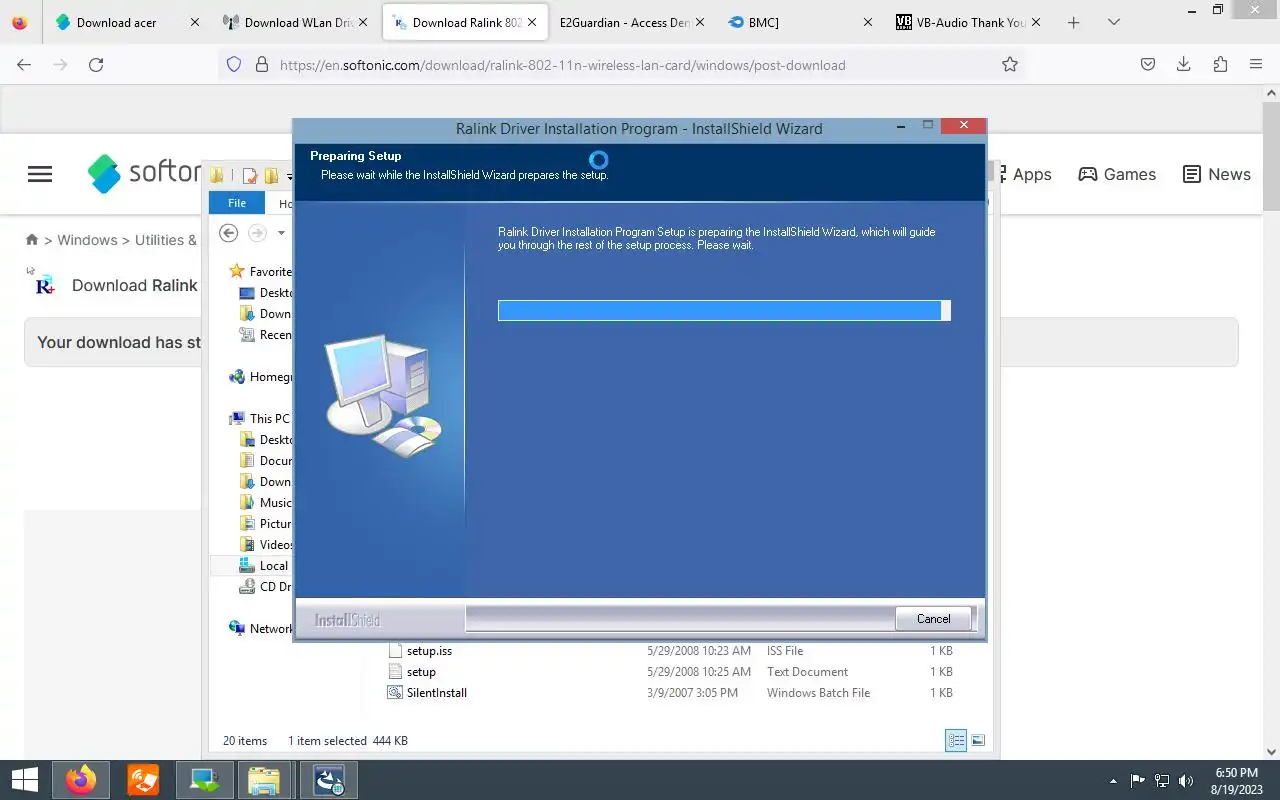Go forward in File Explorer navigation

[257, 233]
